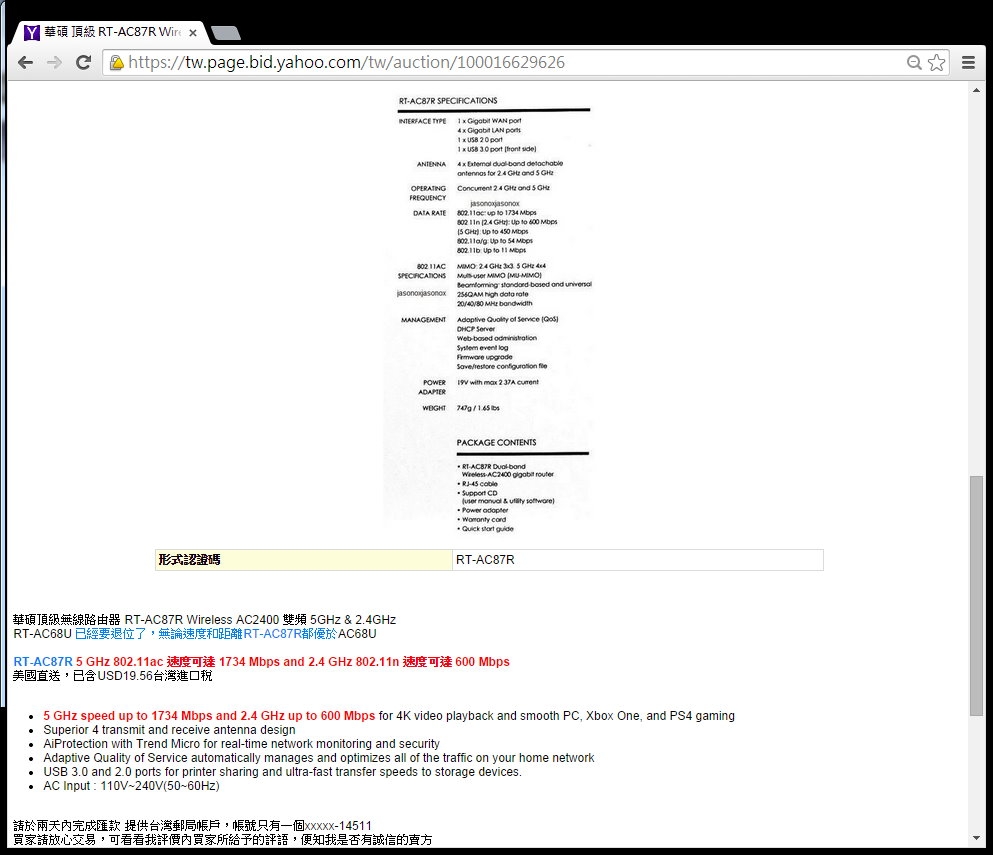Image resolution: width=993 pixels, height=855 pixels.
Task: Click the AiProtection with Trend Micro bullet
Action: (241, 744)
